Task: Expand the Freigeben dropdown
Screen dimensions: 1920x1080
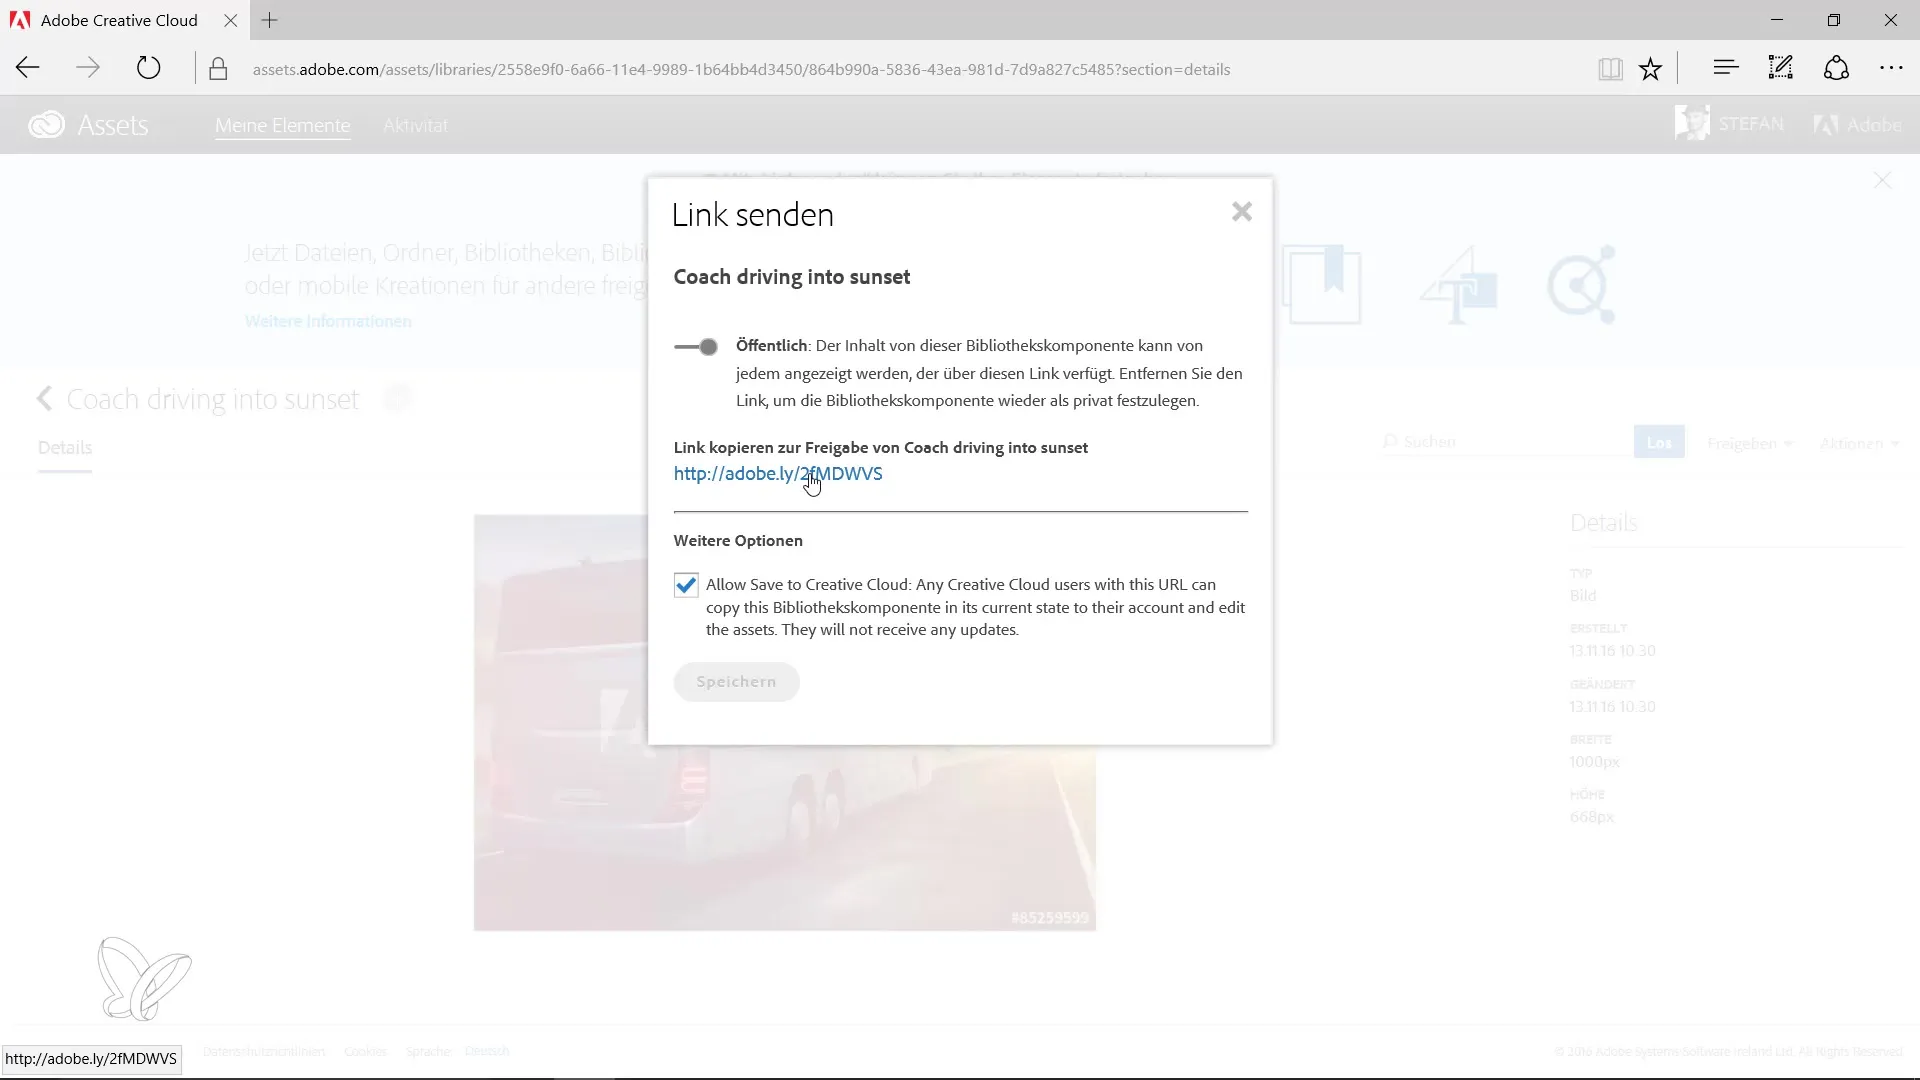Action: pyautogui.click(x=1750, y=443)
